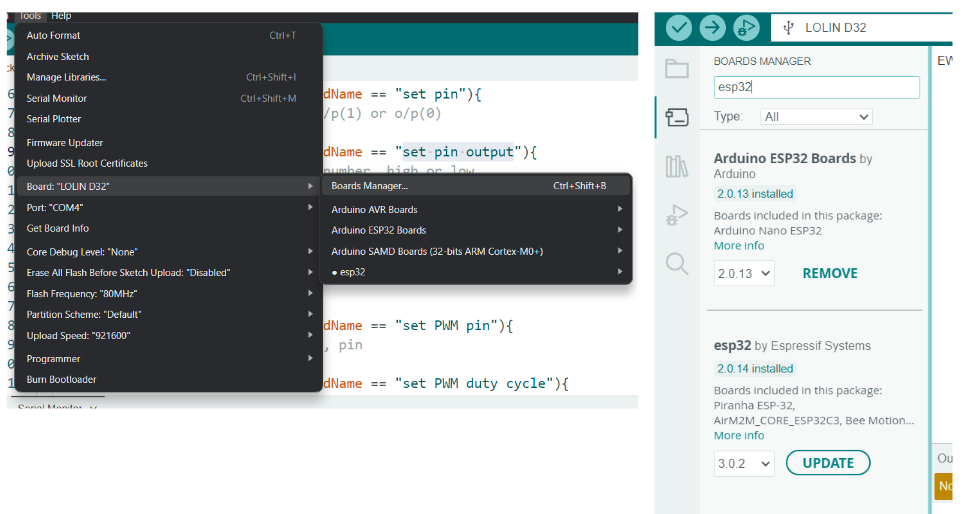The width and height of the screenshot is (968, 514).
Task: Click the "2.0.14 installed" label
Action: (x=755, y=368)
